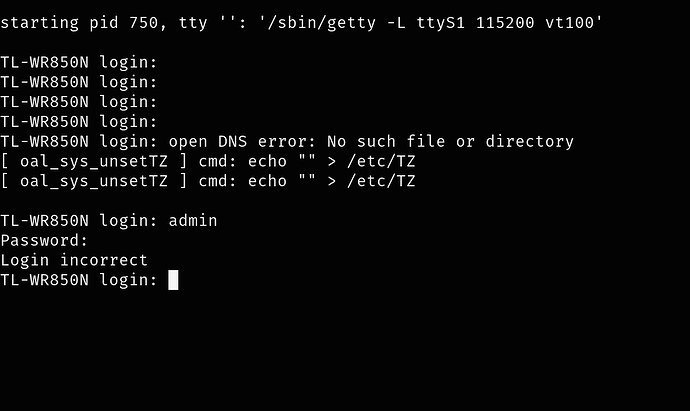This screenshot has height=411, width=690.
Task: Click the blinking cursor block at the login prompt
Action: tap(173, 280)
